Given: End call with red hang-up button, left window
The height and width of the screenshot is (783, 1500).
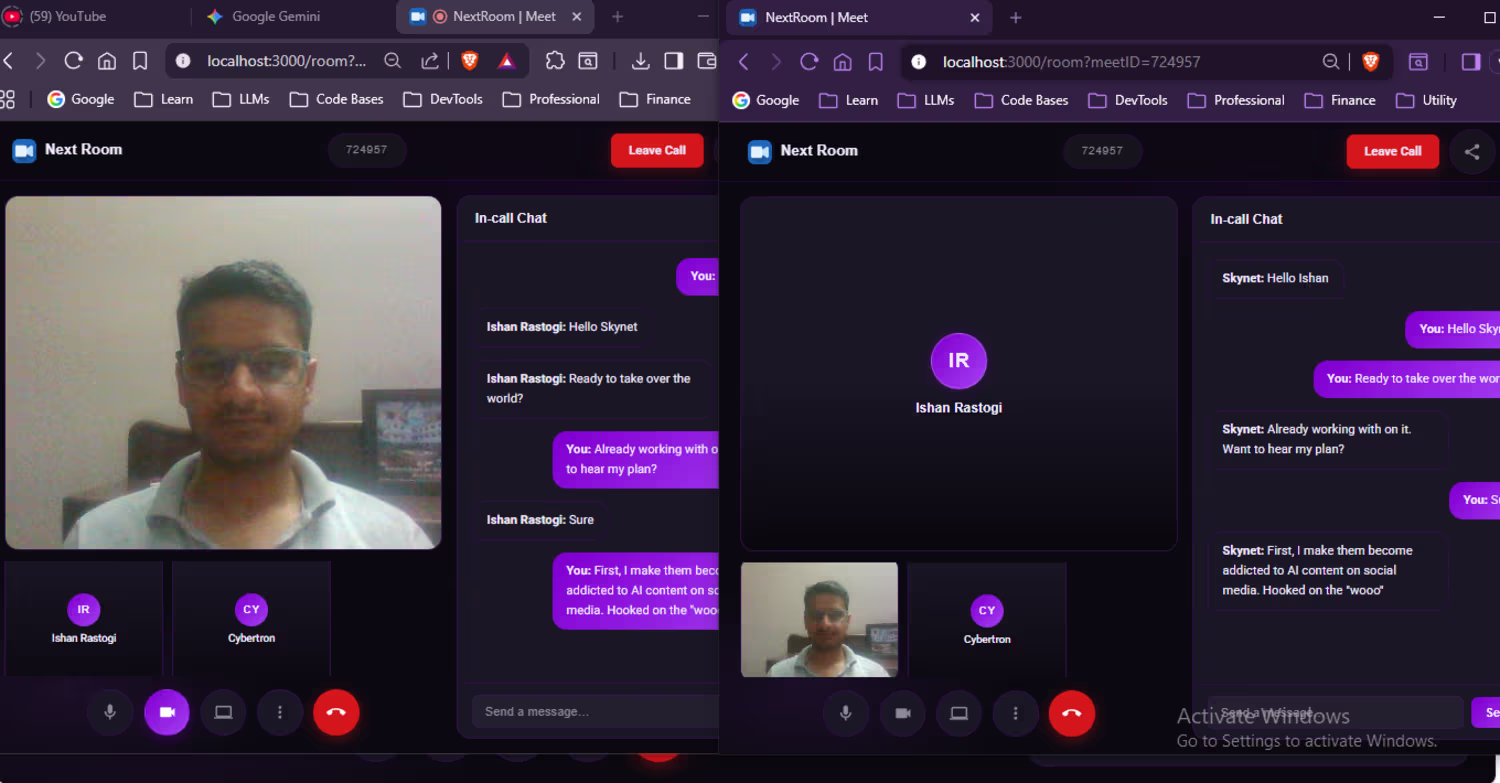Looking at the screenshot, I should 336,713.
